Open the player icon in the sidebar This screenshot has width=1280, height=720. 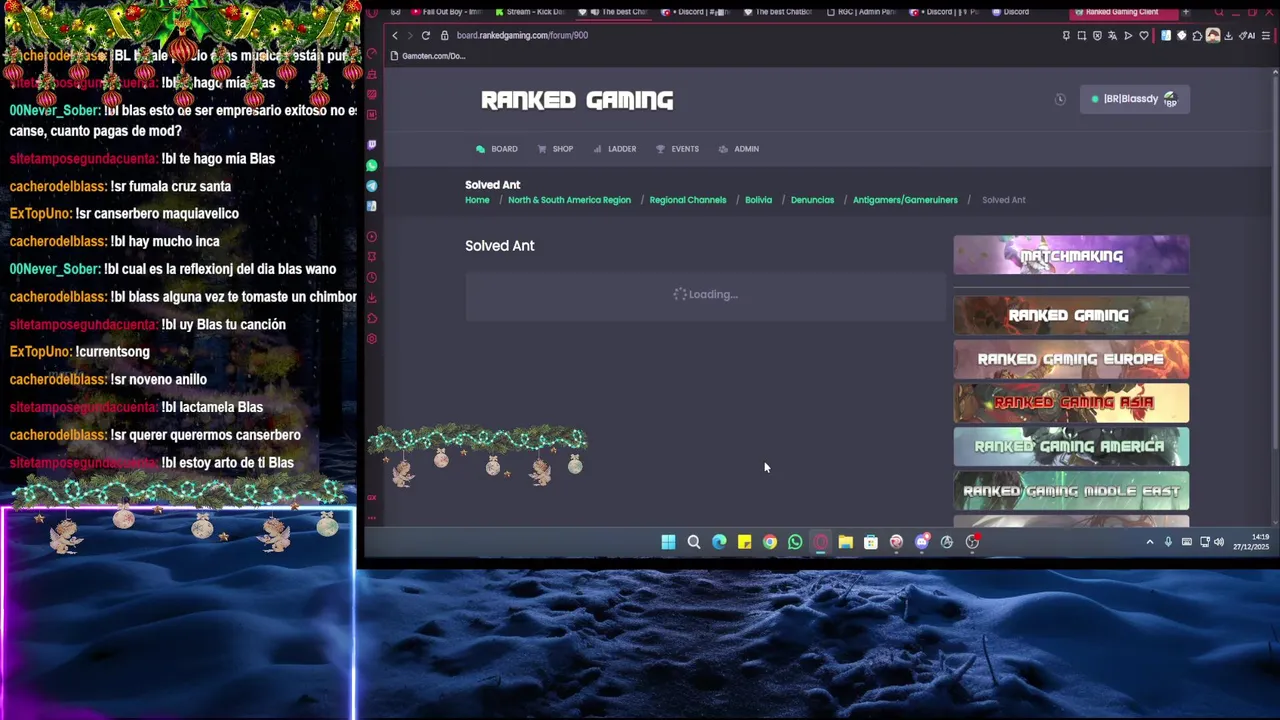coord(372,237)
